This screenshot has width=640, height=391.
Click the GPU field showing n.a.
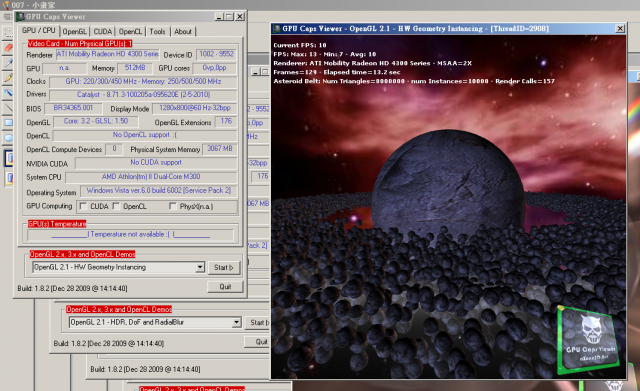point(64,68)
